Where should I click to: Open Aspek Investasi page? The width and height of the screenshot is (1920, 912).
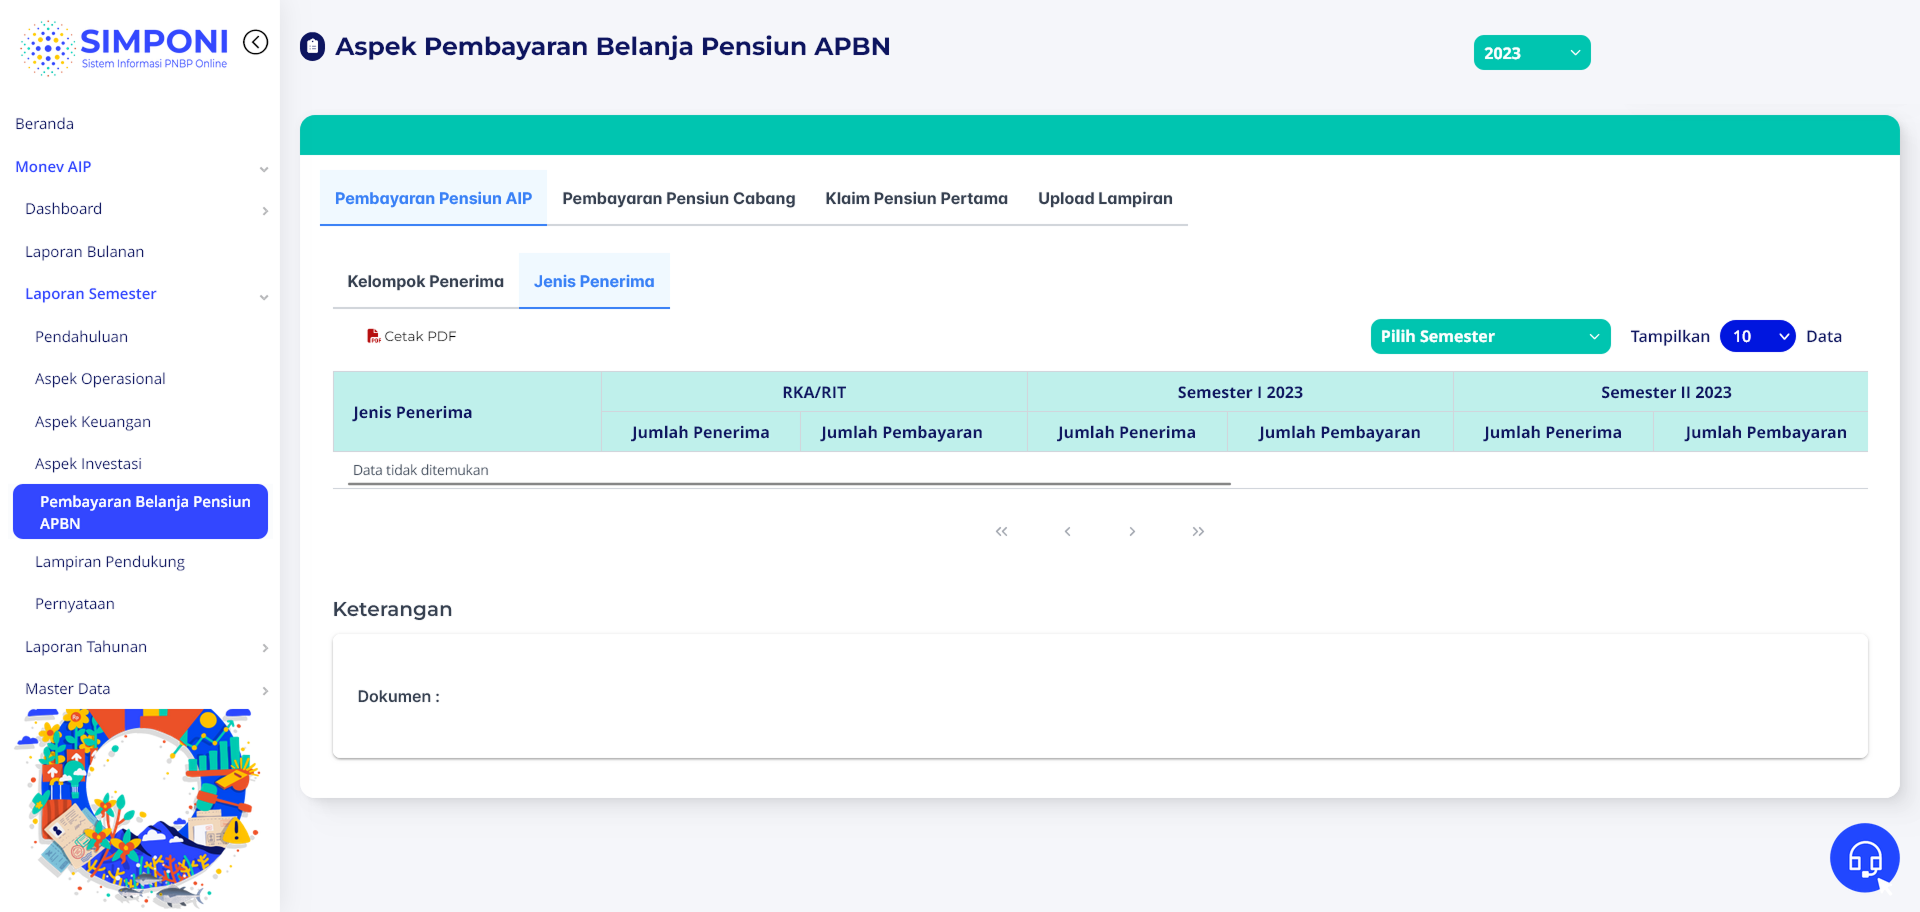click(x=88, y=464)
